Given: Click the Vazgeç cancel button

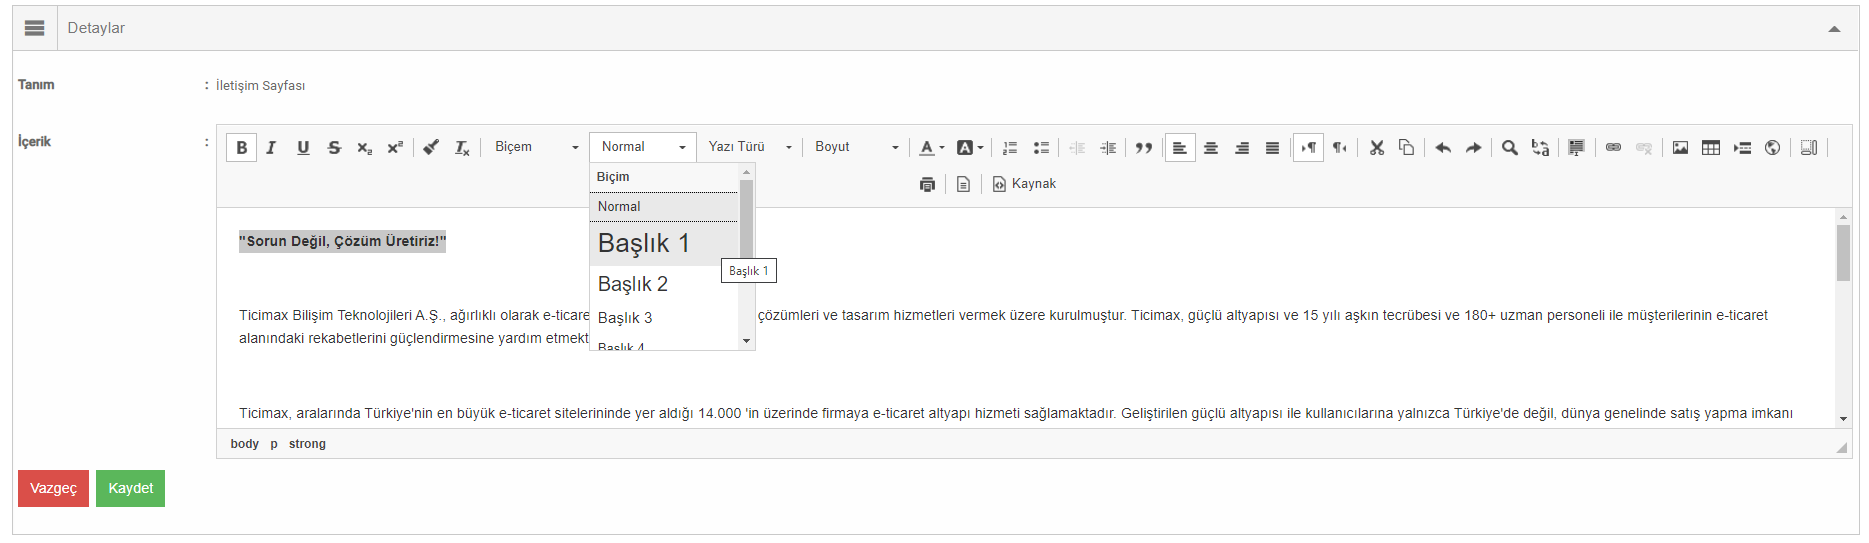Looking at the screenshot, I should [x=53, y=488].
